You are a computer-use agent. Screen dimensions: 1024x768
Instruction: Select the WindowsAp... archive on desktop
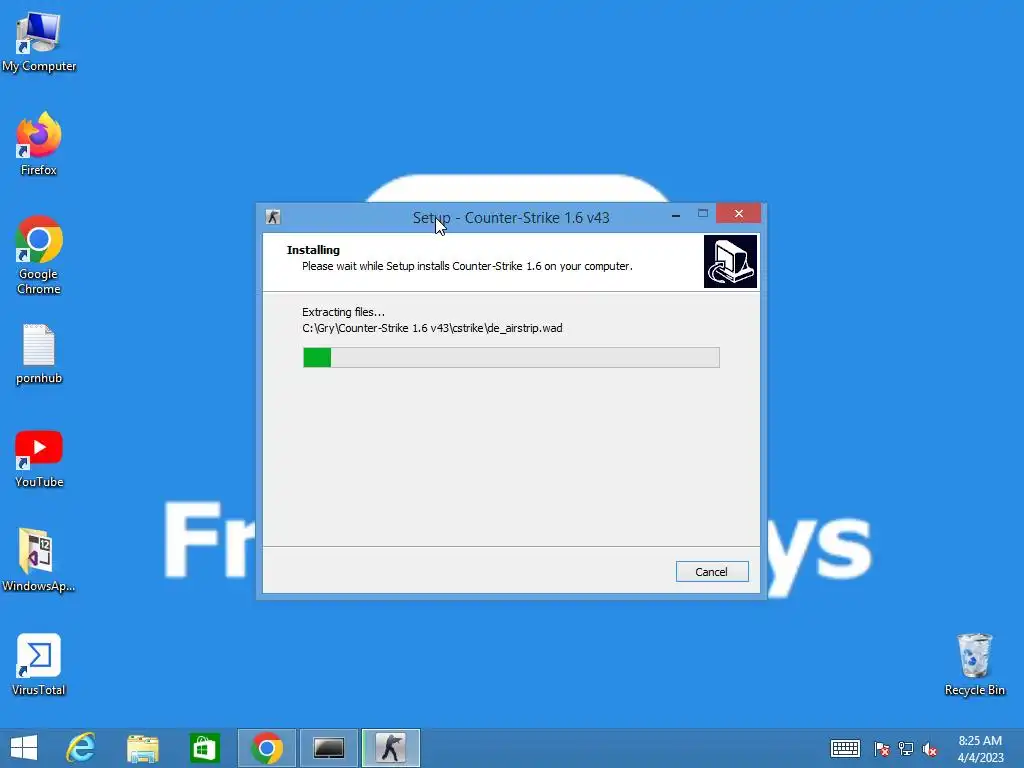point(39,560)
